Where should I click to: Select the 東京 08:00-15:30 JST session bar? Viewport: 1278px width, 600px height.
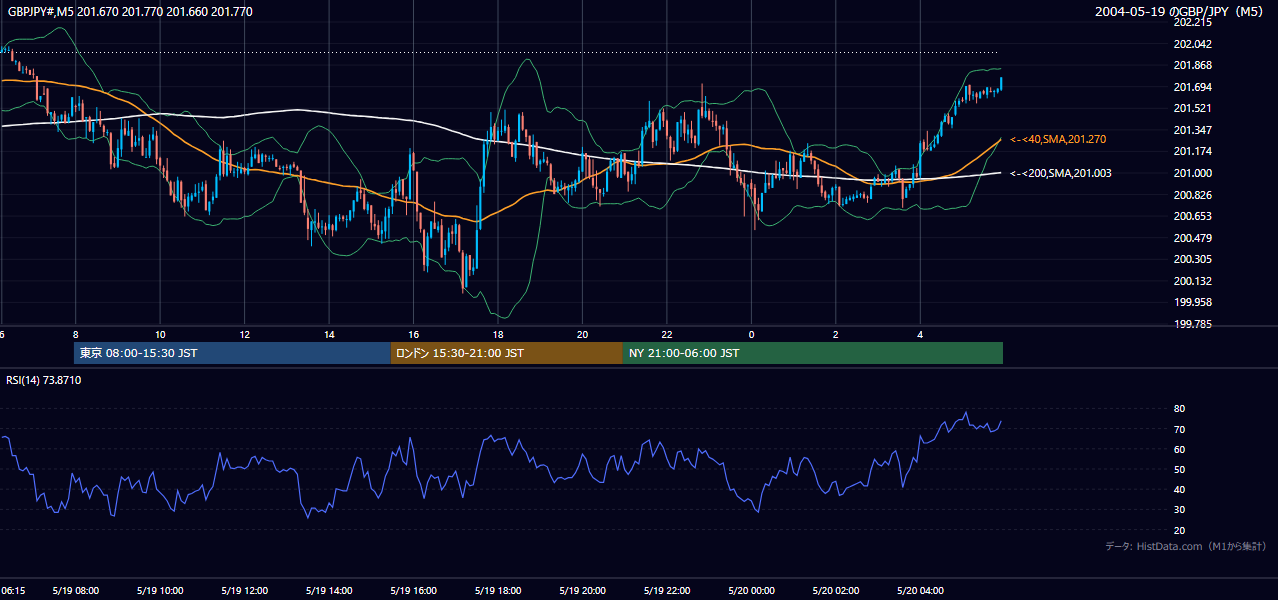pos(232,353)
